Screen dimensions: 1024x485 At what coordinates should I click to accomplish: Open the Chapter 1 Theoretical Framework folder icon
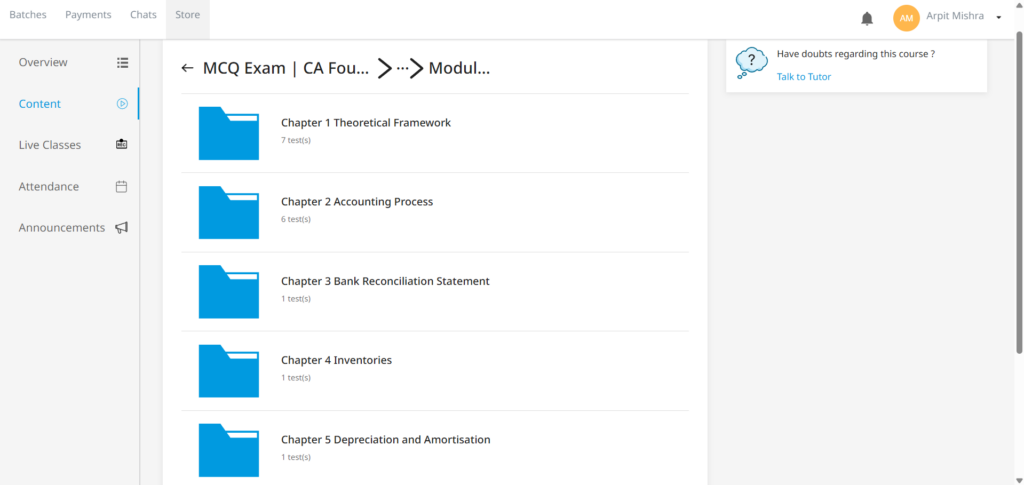coord(229,133)
